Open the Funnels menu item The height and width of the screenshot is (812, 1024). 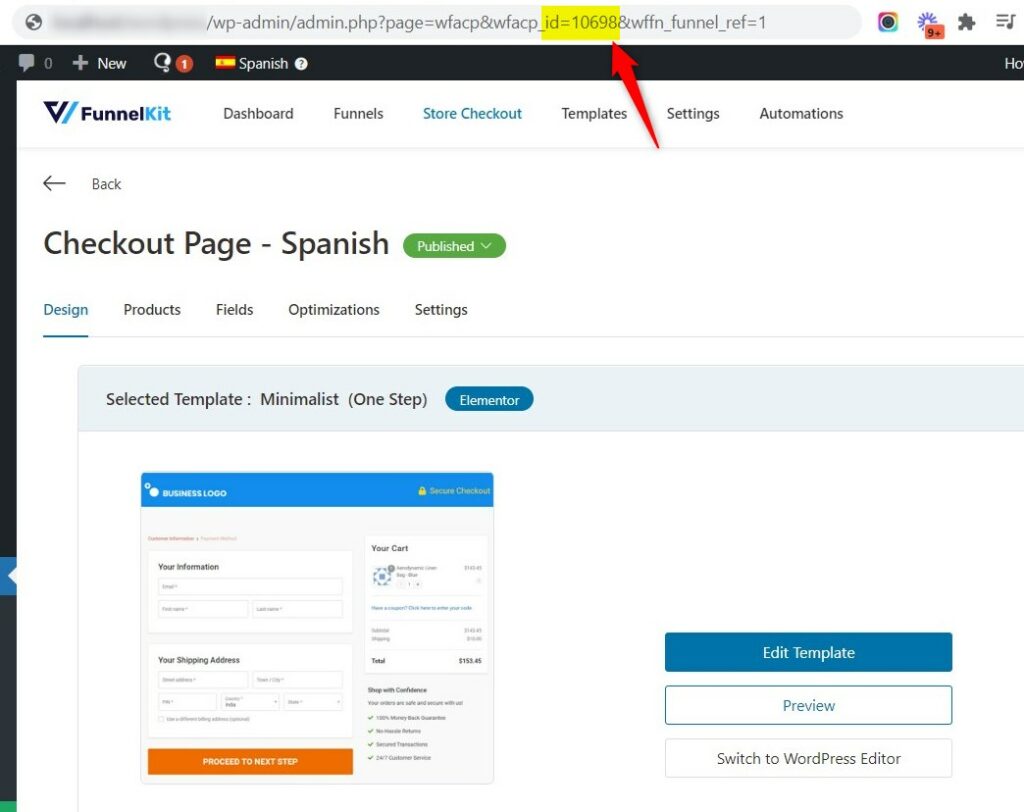click(358, 114)
